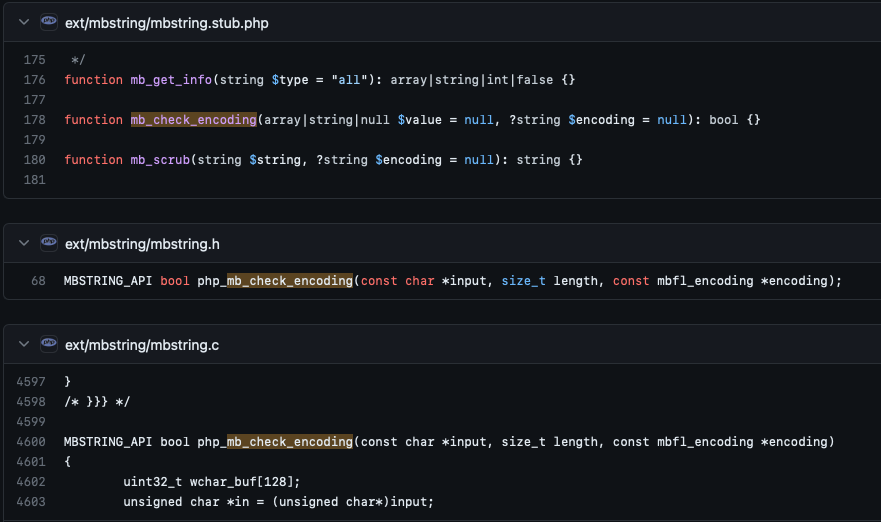
Task: Click line number 178
Action: click(x=34, y=120)
